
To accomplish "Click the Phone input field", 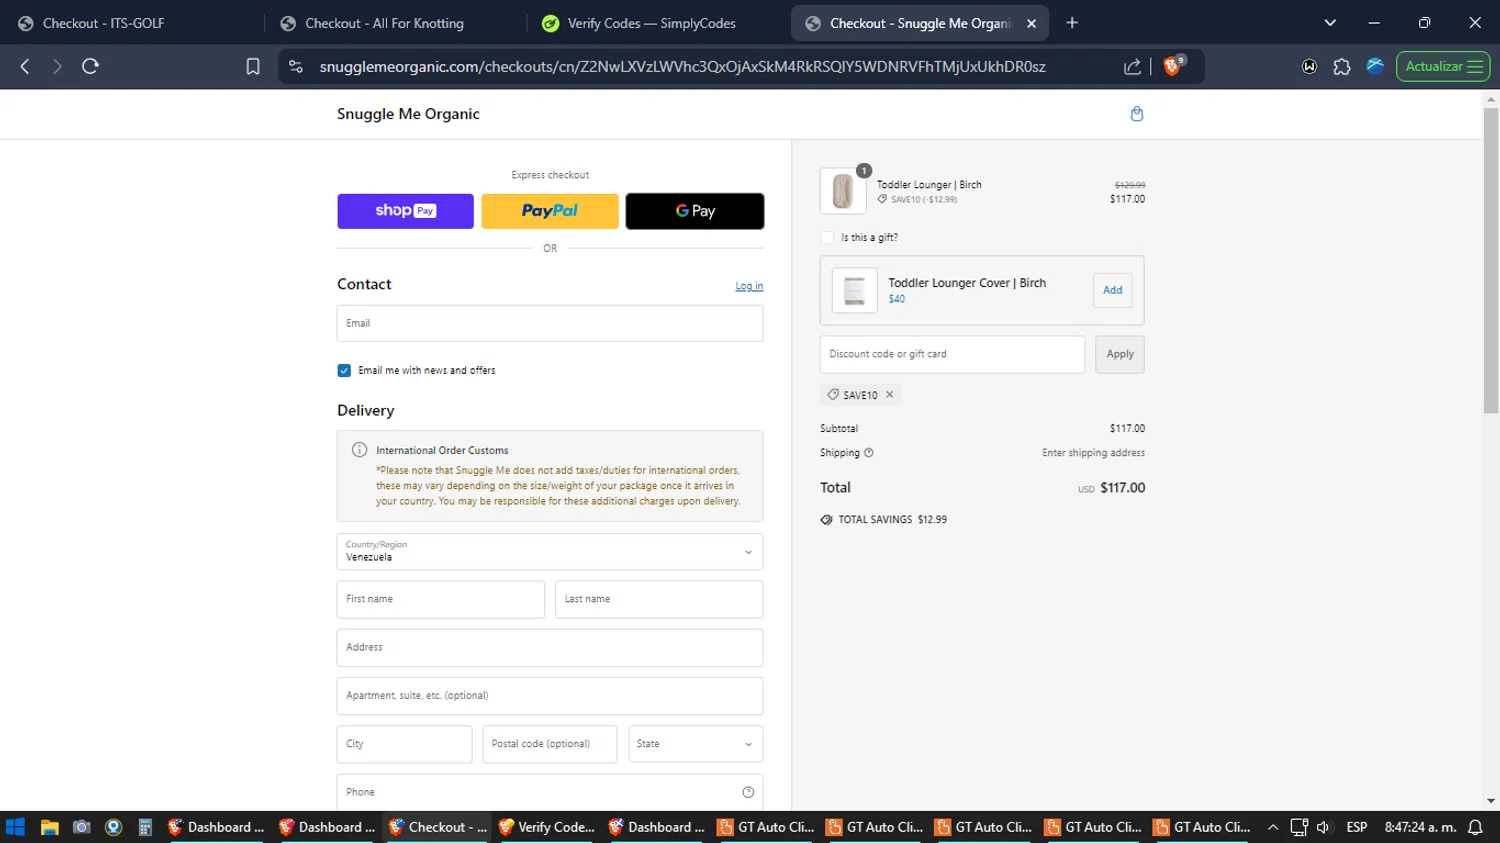I will click(x=550, y=792).
